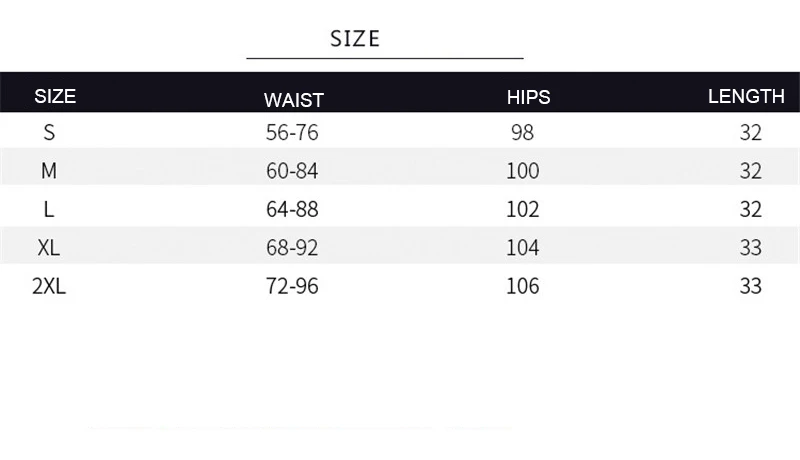
Task: Click the SIZE title heading
Action: [355, 39]
